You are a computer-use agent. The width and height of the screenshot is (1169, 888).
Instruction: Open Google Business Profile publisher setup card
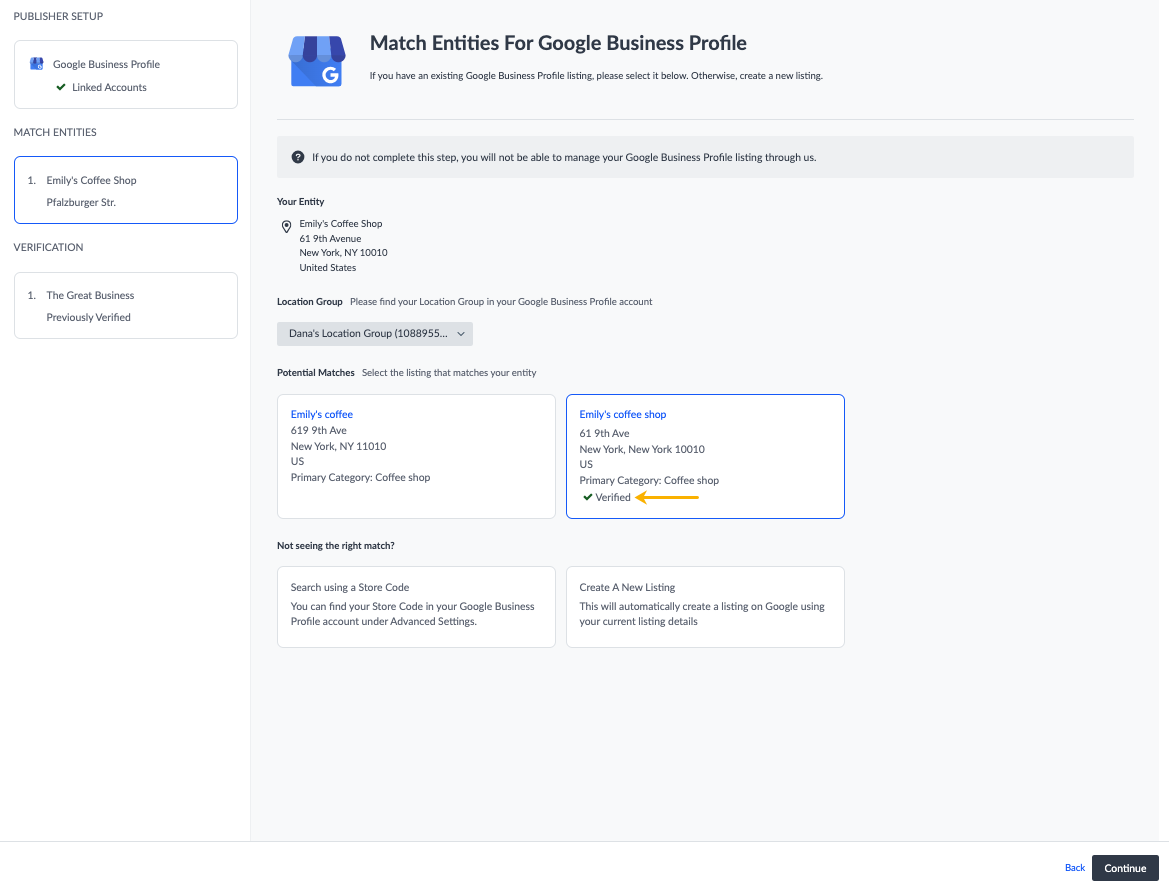pos(125,74)
